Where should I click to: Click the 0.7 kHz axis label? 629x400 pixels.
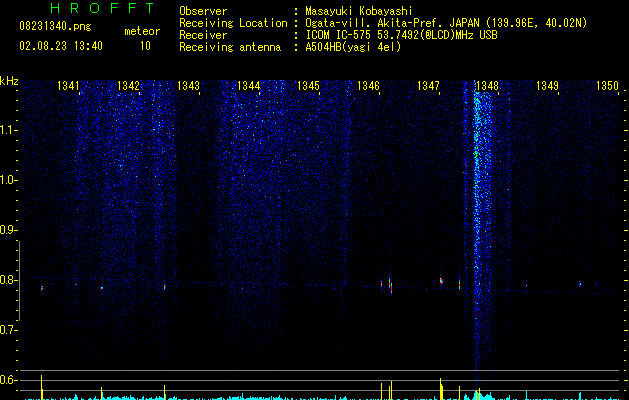(x=7, y=330)
